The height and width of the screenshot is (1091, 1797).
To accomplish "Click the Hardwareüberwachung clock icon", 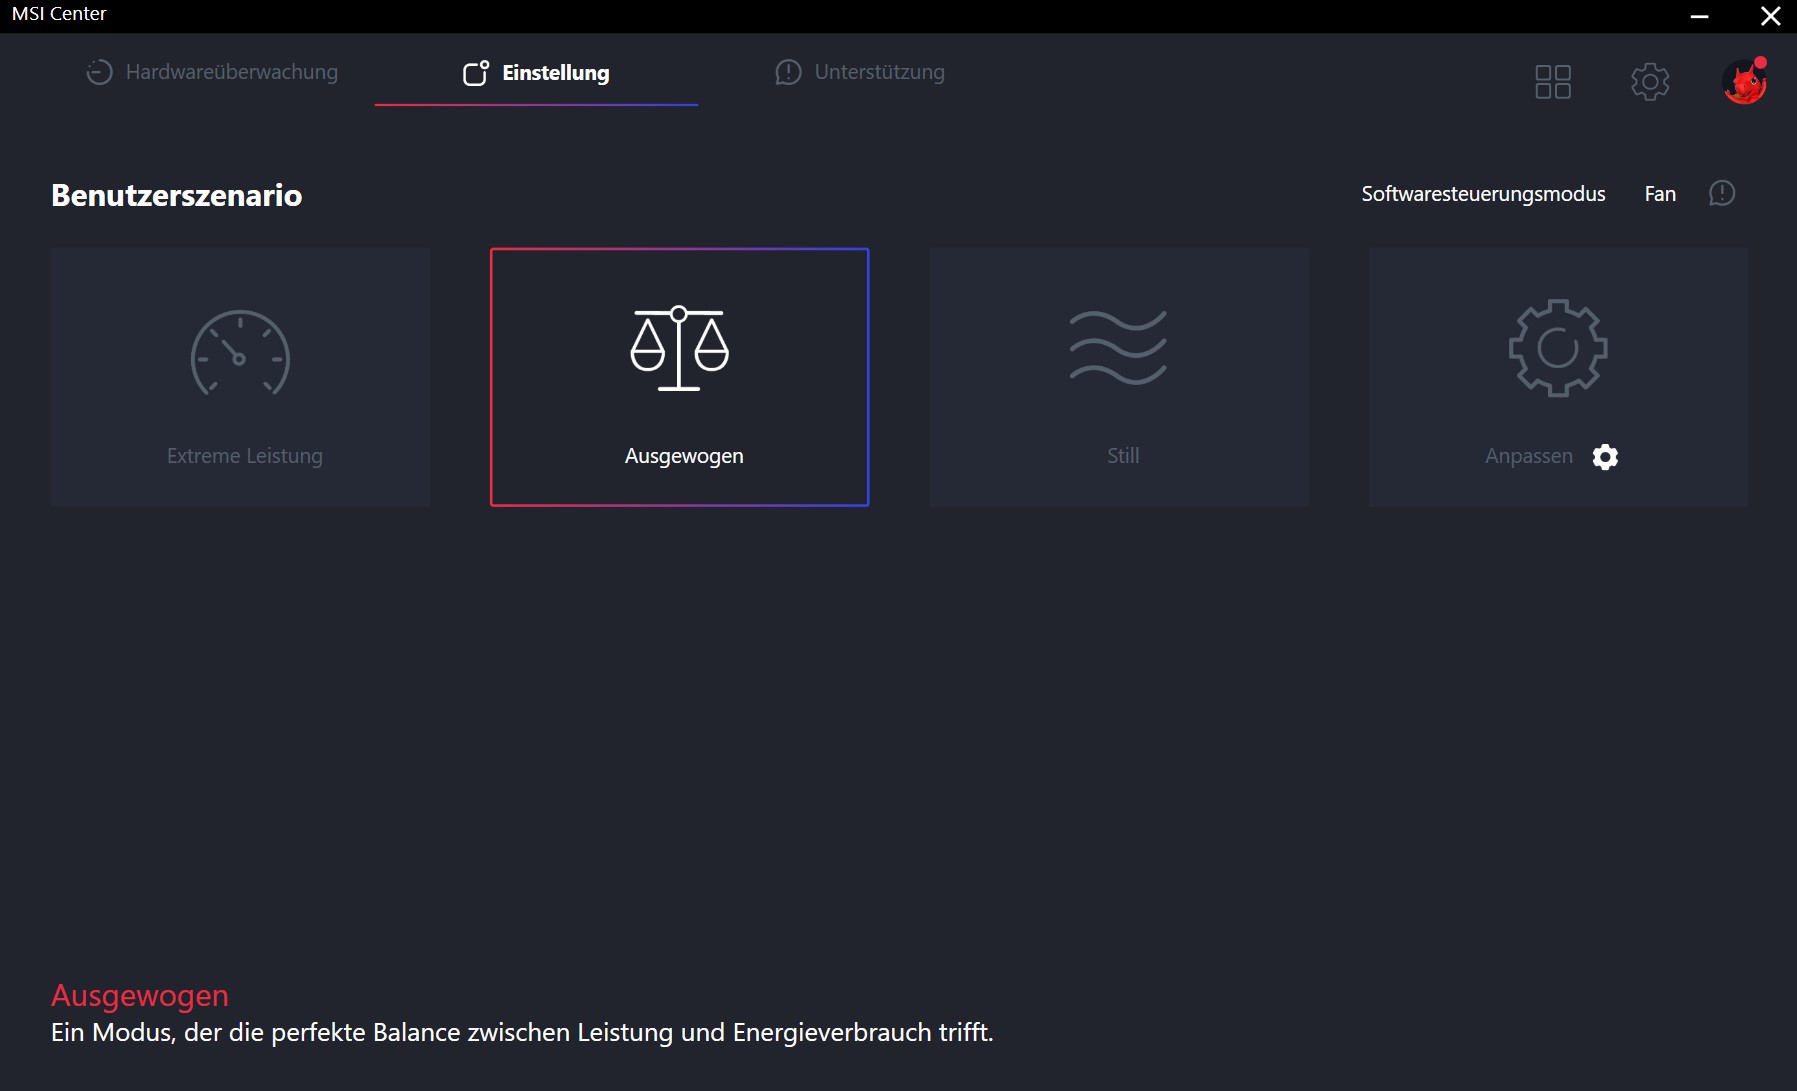I will click(x=99, y=72).
